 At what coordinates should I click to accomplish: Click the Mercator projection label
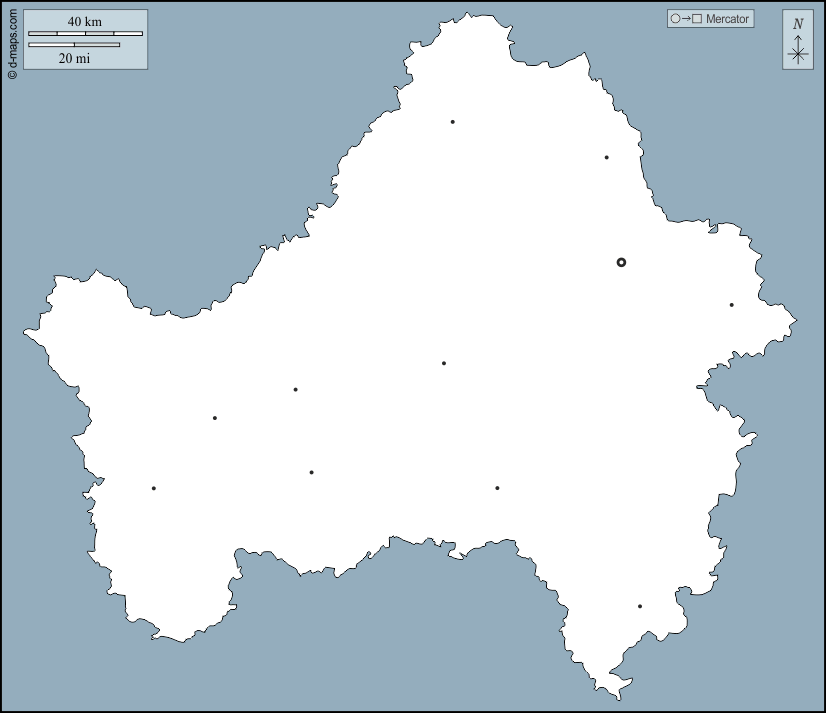point(727,19)
